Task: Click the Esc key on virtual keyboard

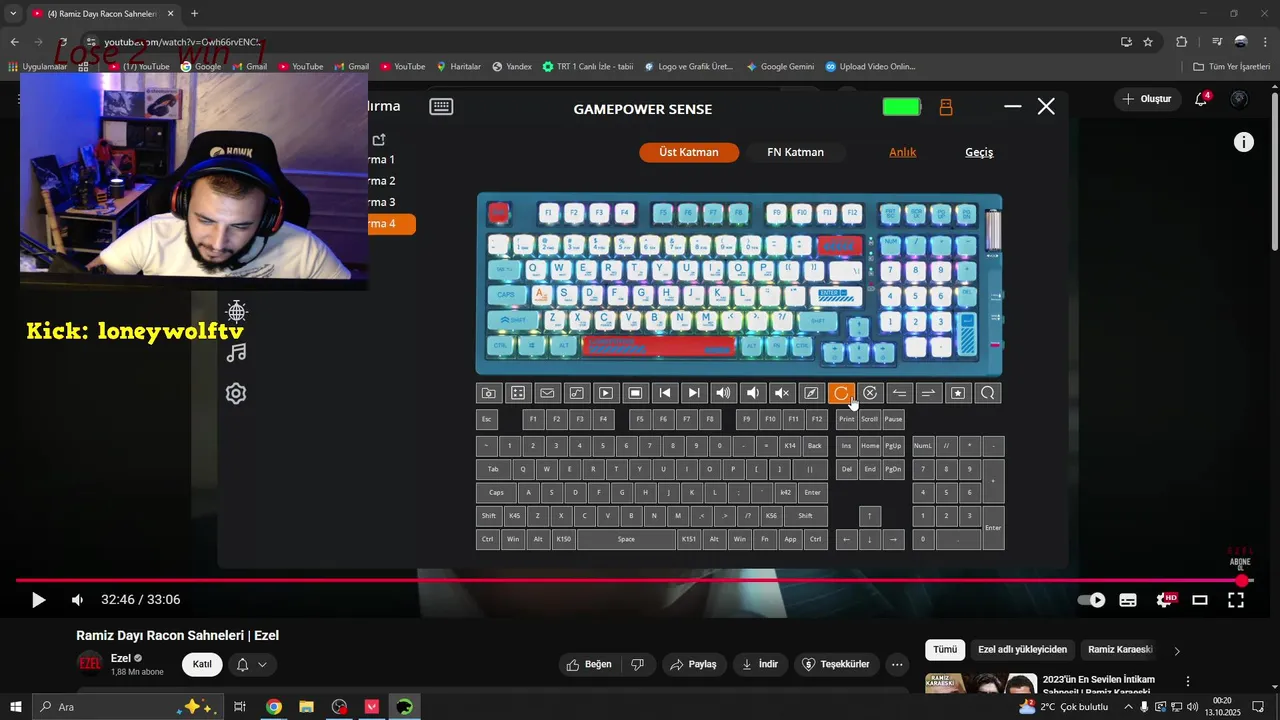Action: (x=486, y=419)
